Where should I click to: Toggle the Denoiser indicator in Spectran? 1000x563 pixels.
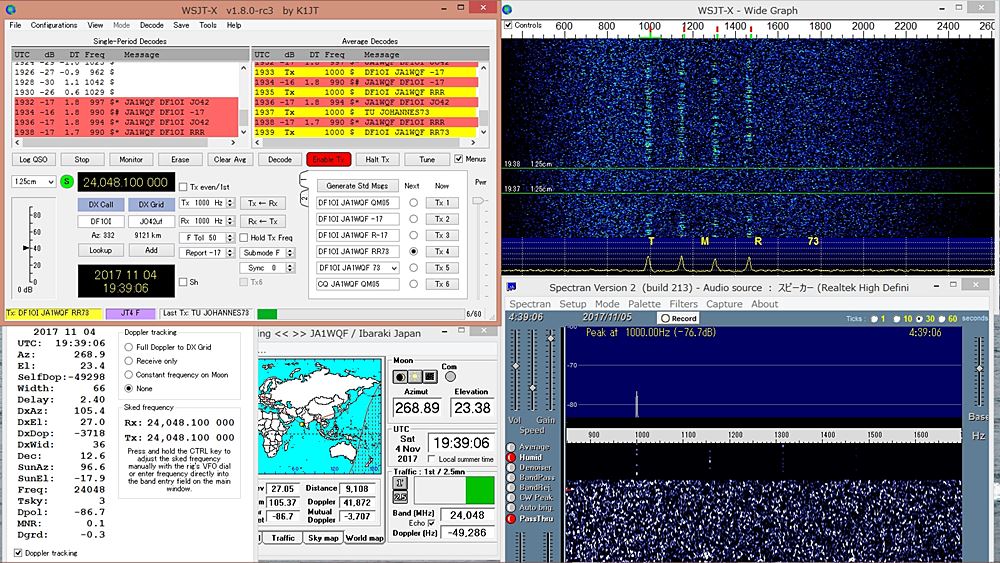(x=511, y=467)
